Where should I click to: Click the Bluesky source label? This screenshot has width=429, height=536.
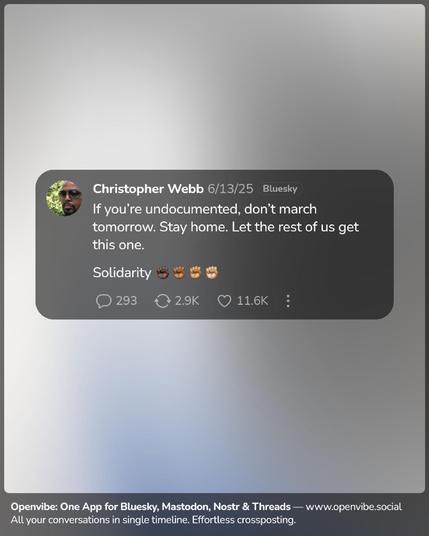pos(280,189)
